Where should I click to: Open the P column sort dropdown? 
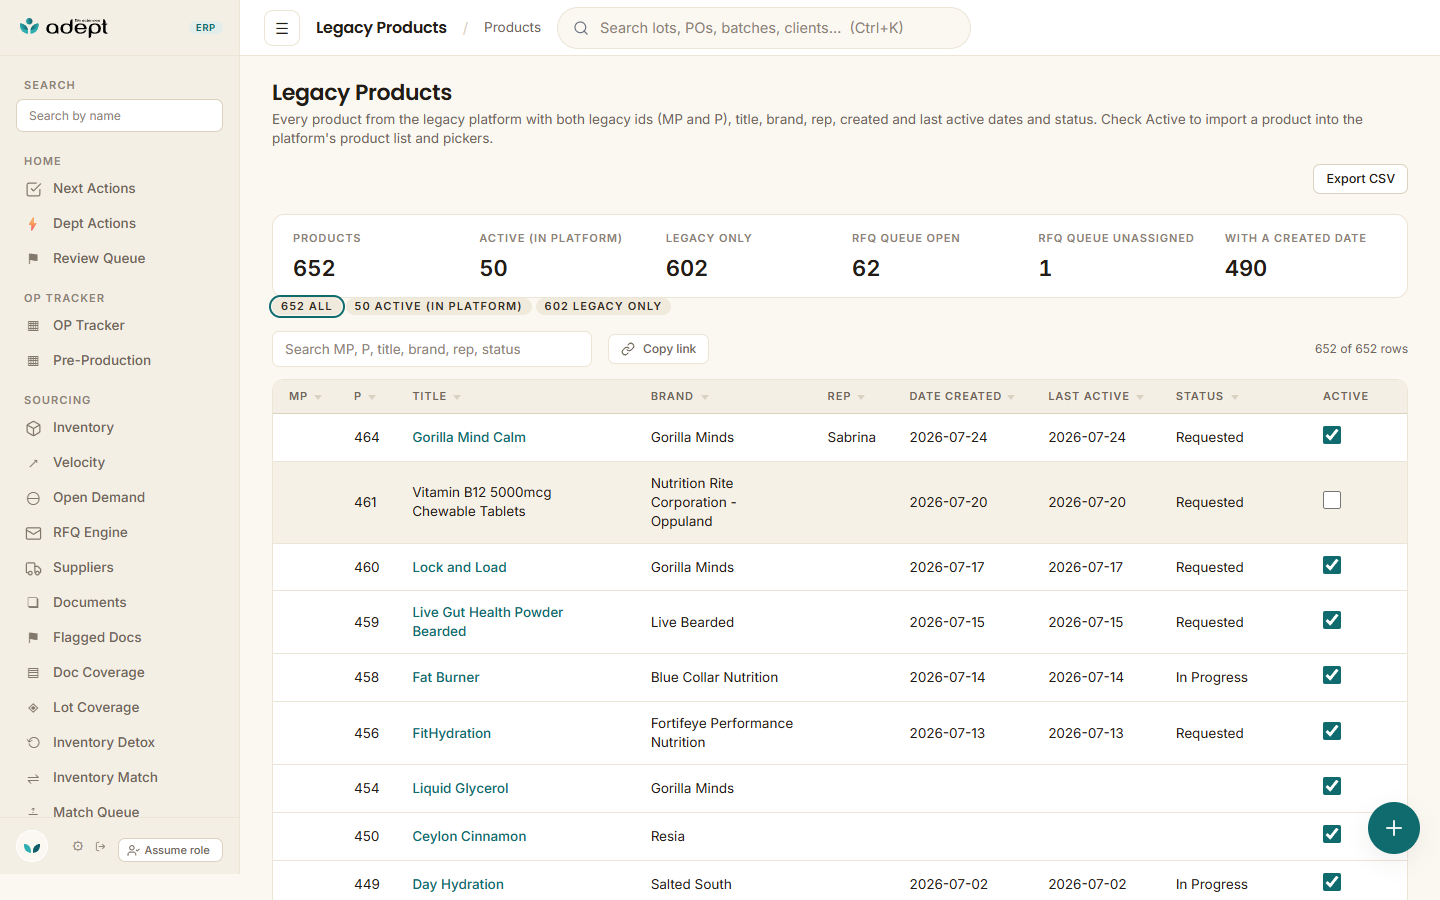(372, 397)
